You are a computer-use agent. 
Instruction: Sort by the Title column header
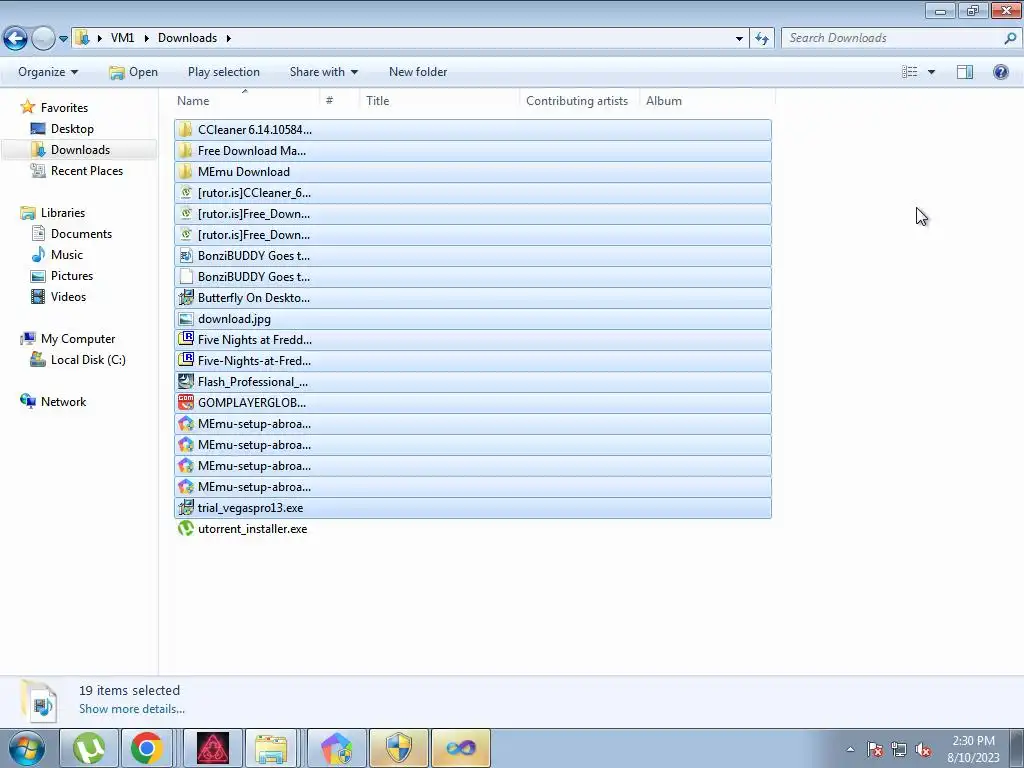coord(439,101)
